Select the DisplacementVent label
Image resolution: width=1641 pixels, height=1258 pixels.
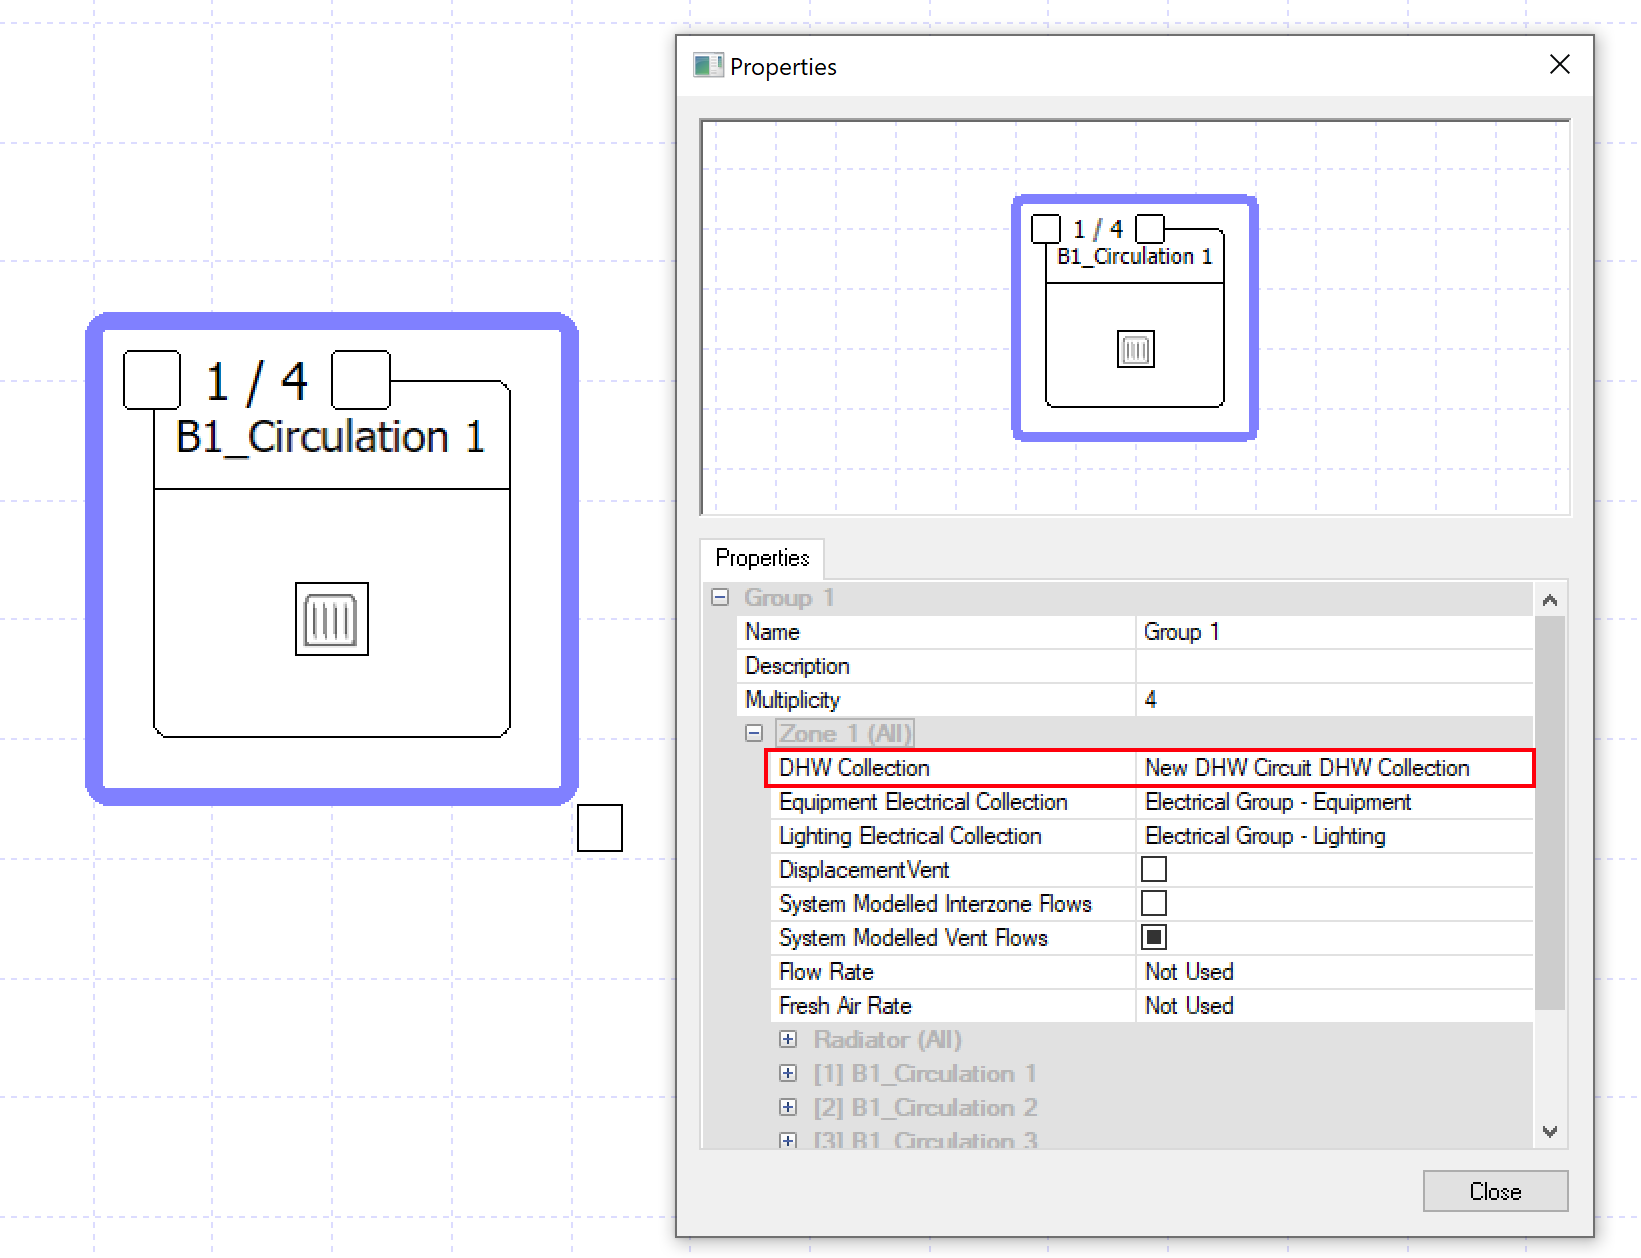[x=864, y=870]
